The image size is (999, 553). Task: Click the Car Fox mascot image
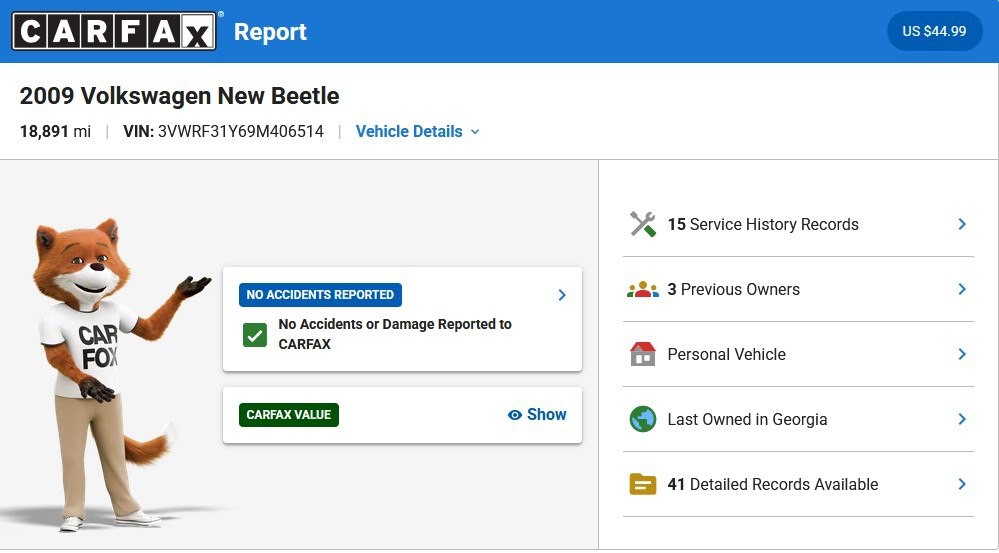click(106, 374)
